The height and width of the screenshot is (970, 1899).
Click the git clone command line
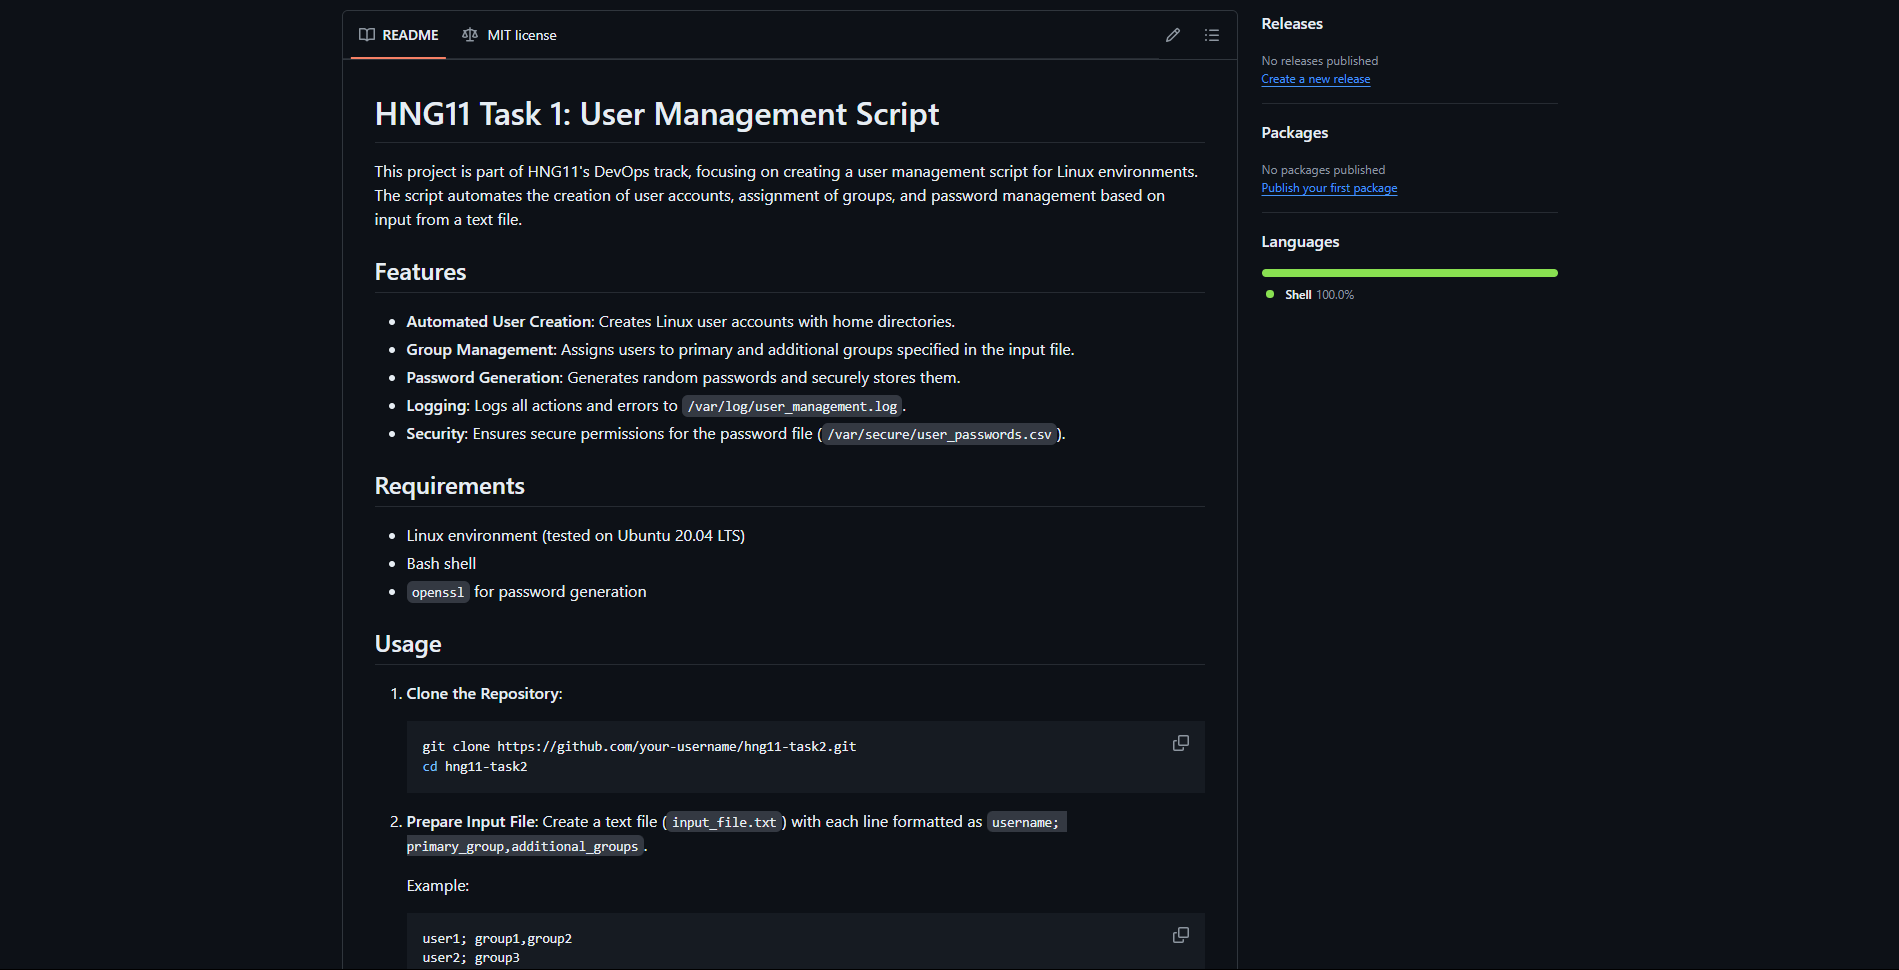click(x=639, y=747)
